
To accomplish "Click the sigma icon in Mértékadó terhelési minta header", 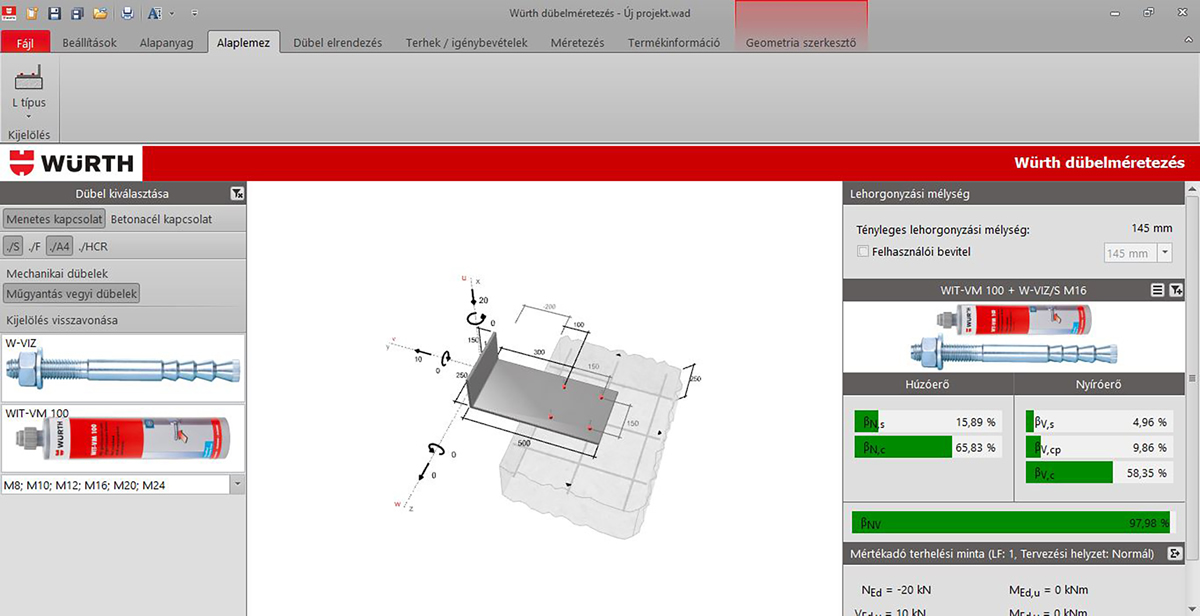I will pos(1175,553).
